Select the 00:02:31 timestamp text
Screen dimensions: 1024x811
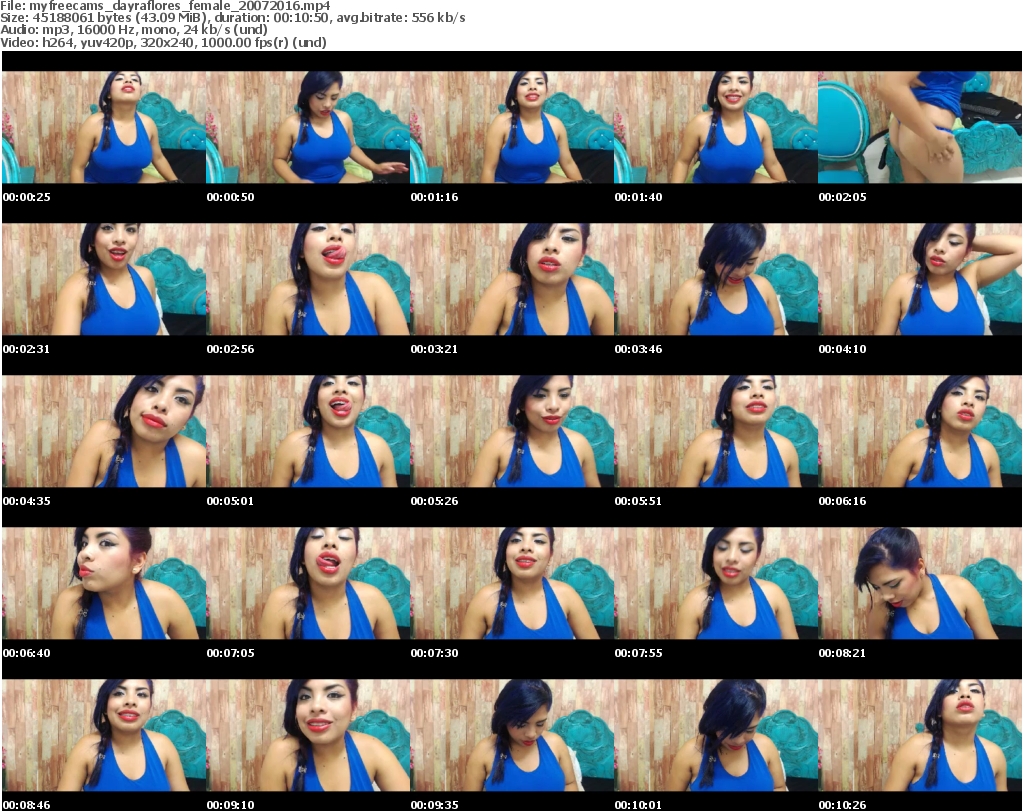(x=27, y=349)
